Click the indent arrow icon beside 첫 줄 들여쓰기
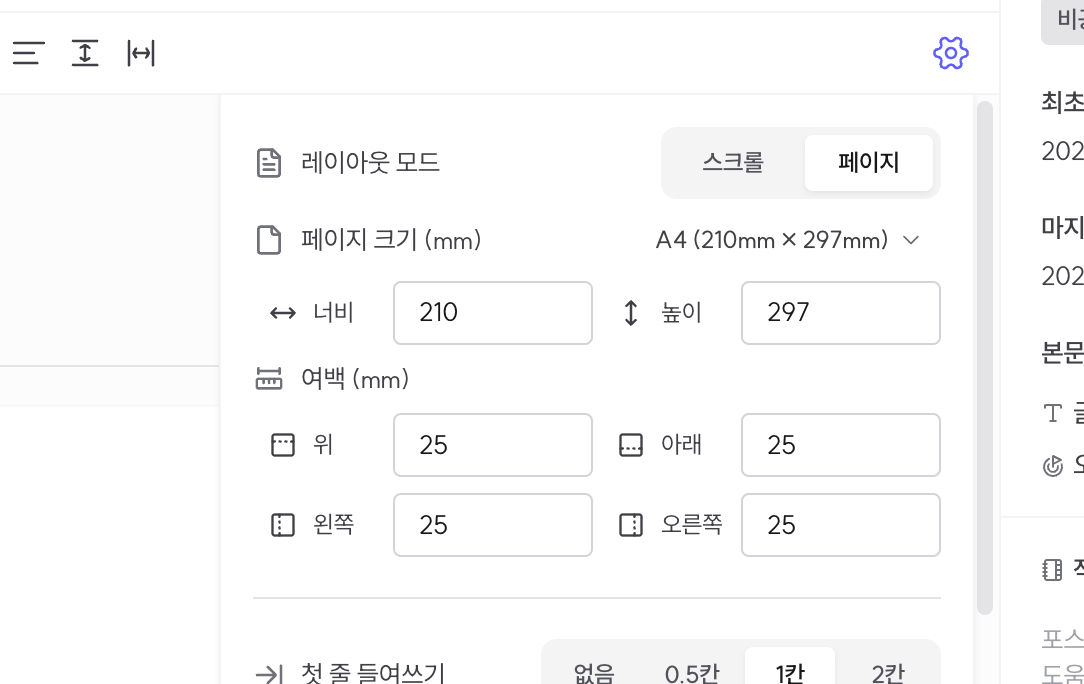The image size is (1084, 684). 268,673
